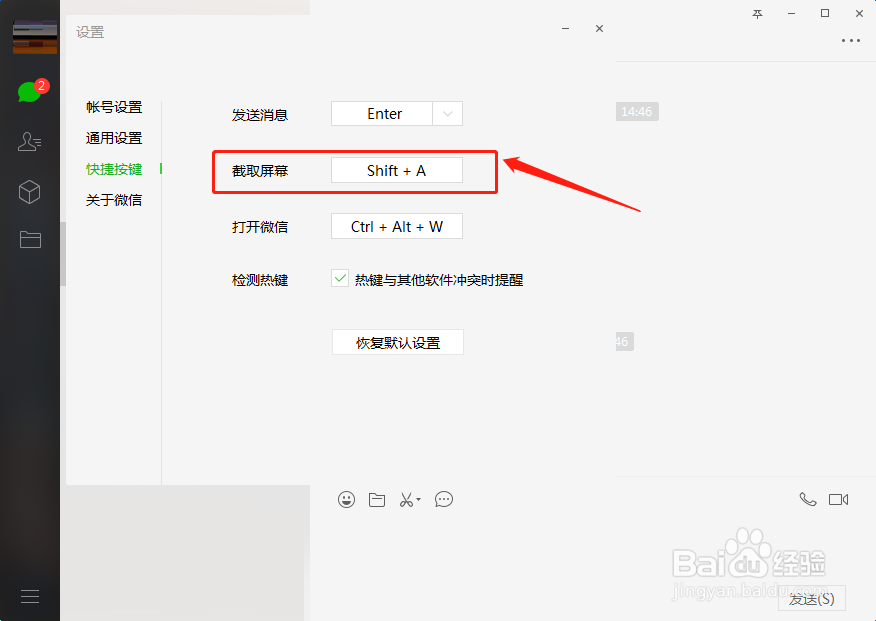This screenshot has width=876, height=621.
Task: Start a voice call with phone icon
Action: [808, 499]
